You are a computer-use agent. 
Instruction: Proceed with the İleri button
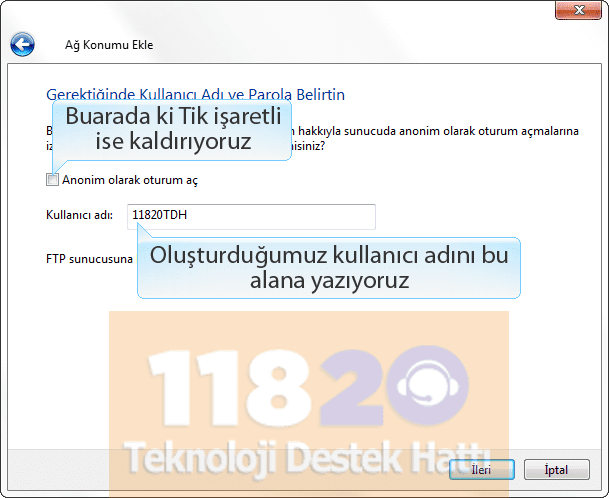(x=482, y=470)
